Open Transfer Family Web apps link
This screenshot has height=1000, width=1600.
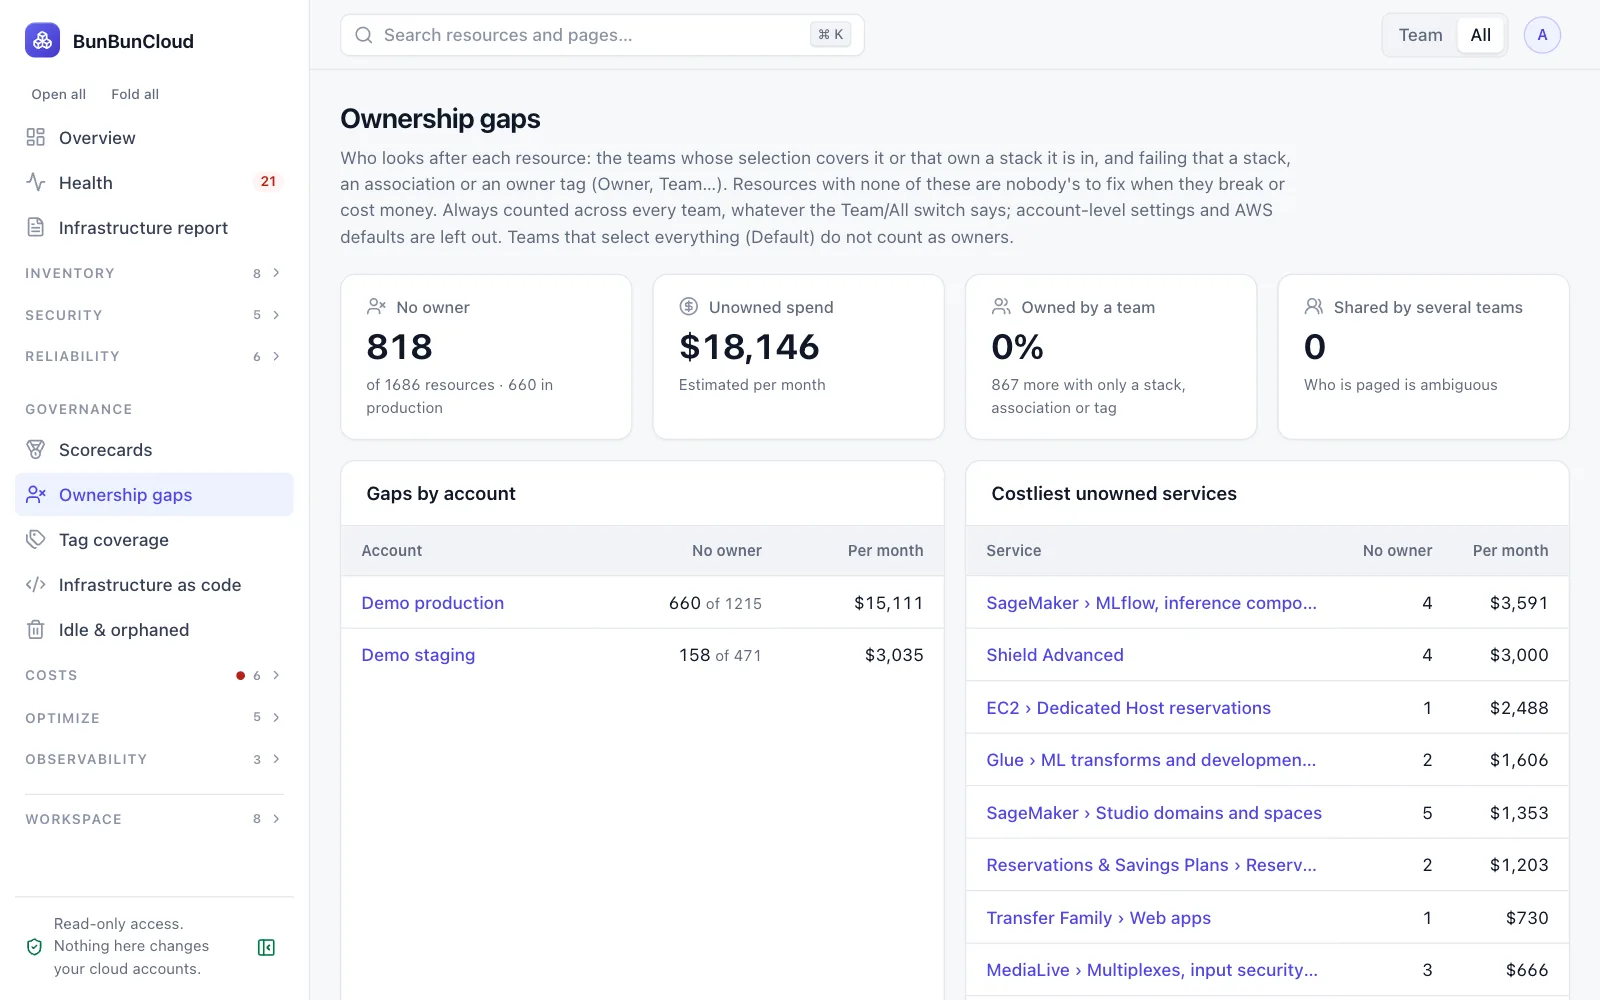[x=1098, y=918]
